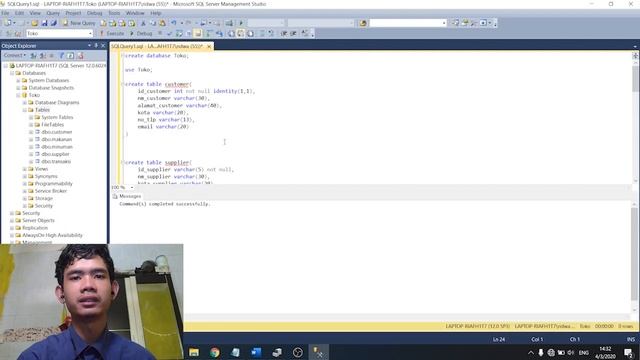Open the Debug menu
The image size is (640, 360).
click(x=95, y=13)
